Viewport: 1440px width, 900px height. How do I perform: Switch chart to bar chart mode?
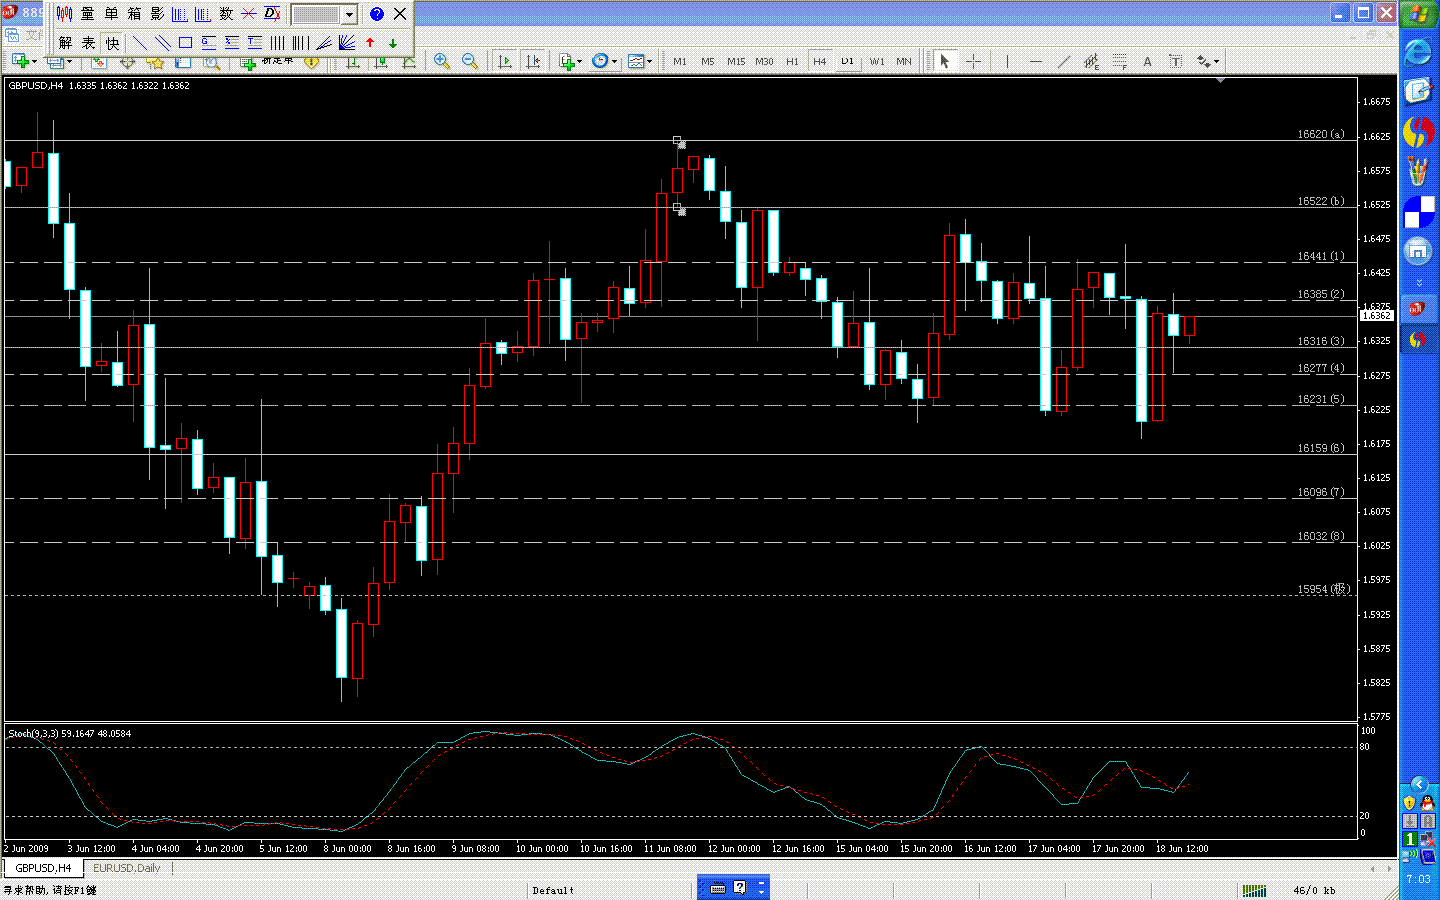click(352, 62)
